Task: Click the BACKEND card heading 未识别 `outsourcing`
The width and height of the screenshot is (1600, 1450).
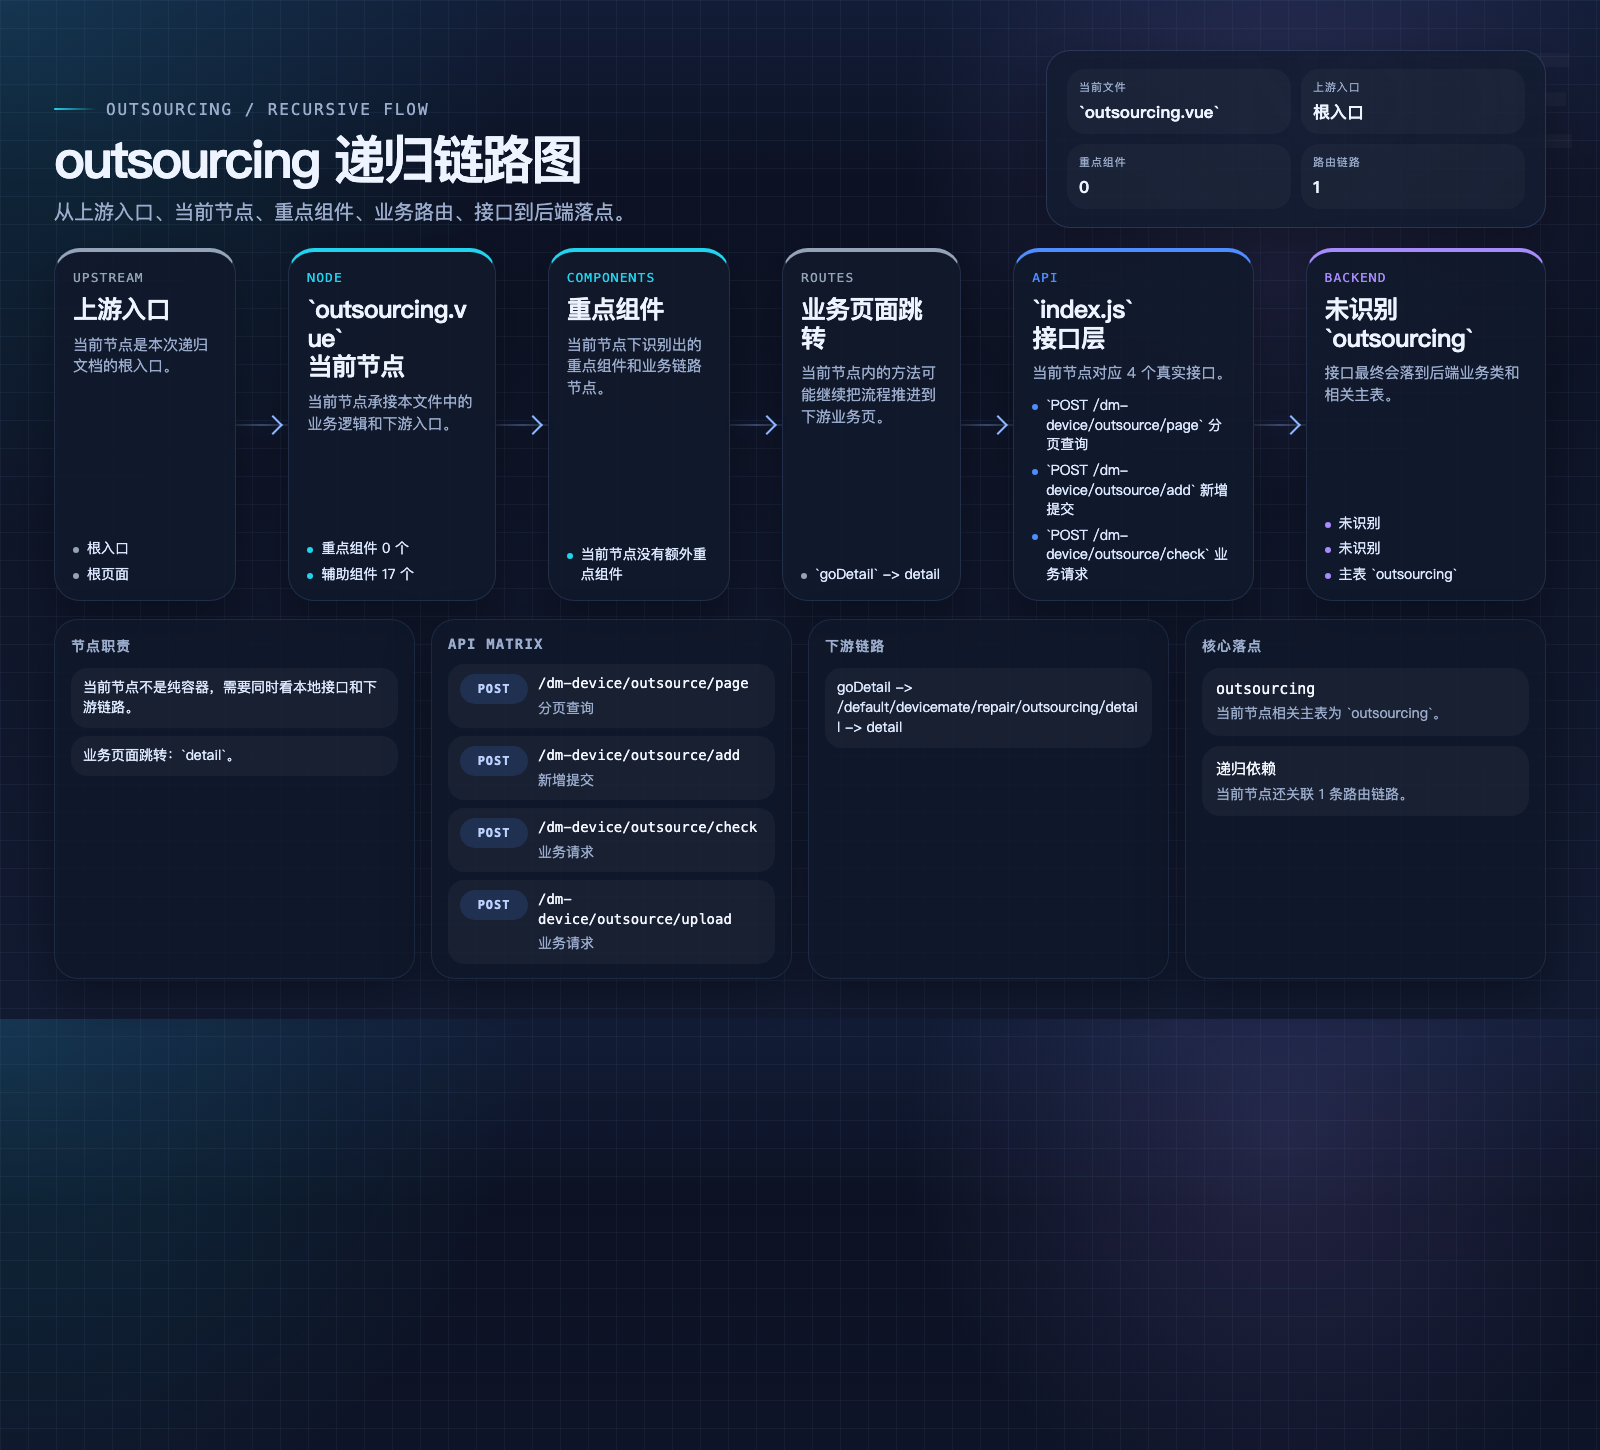Action: coord(1399,323)
